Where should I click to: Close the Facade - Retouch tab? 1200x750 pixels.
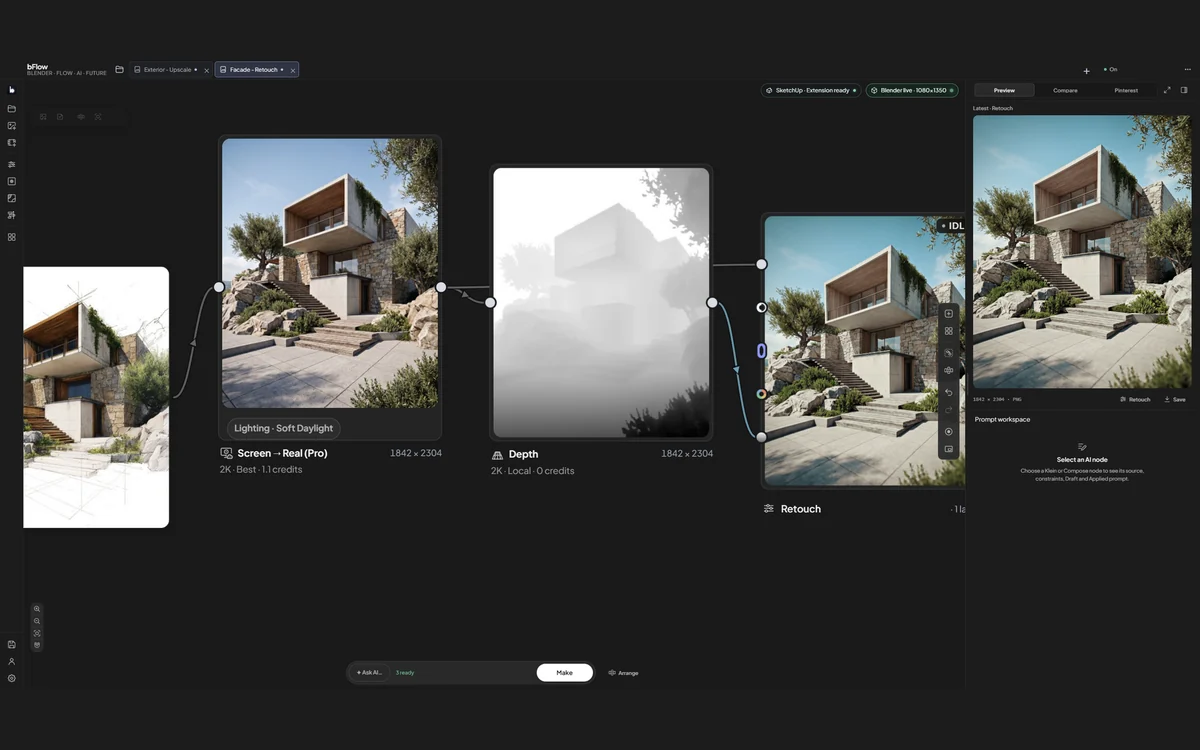[x=293, y=71]
